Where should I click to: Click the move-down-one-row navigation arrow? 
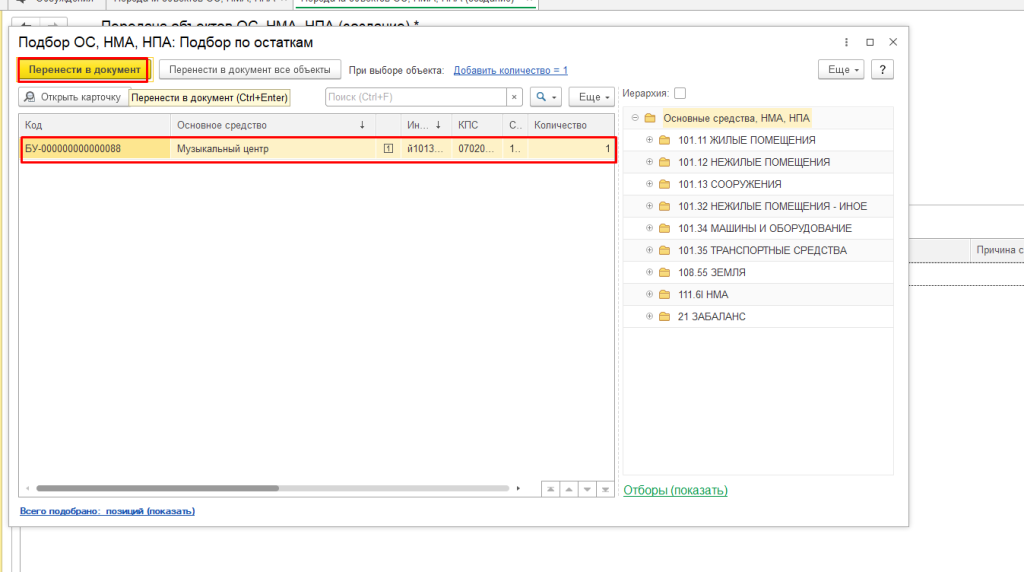[x=587, y=489]
